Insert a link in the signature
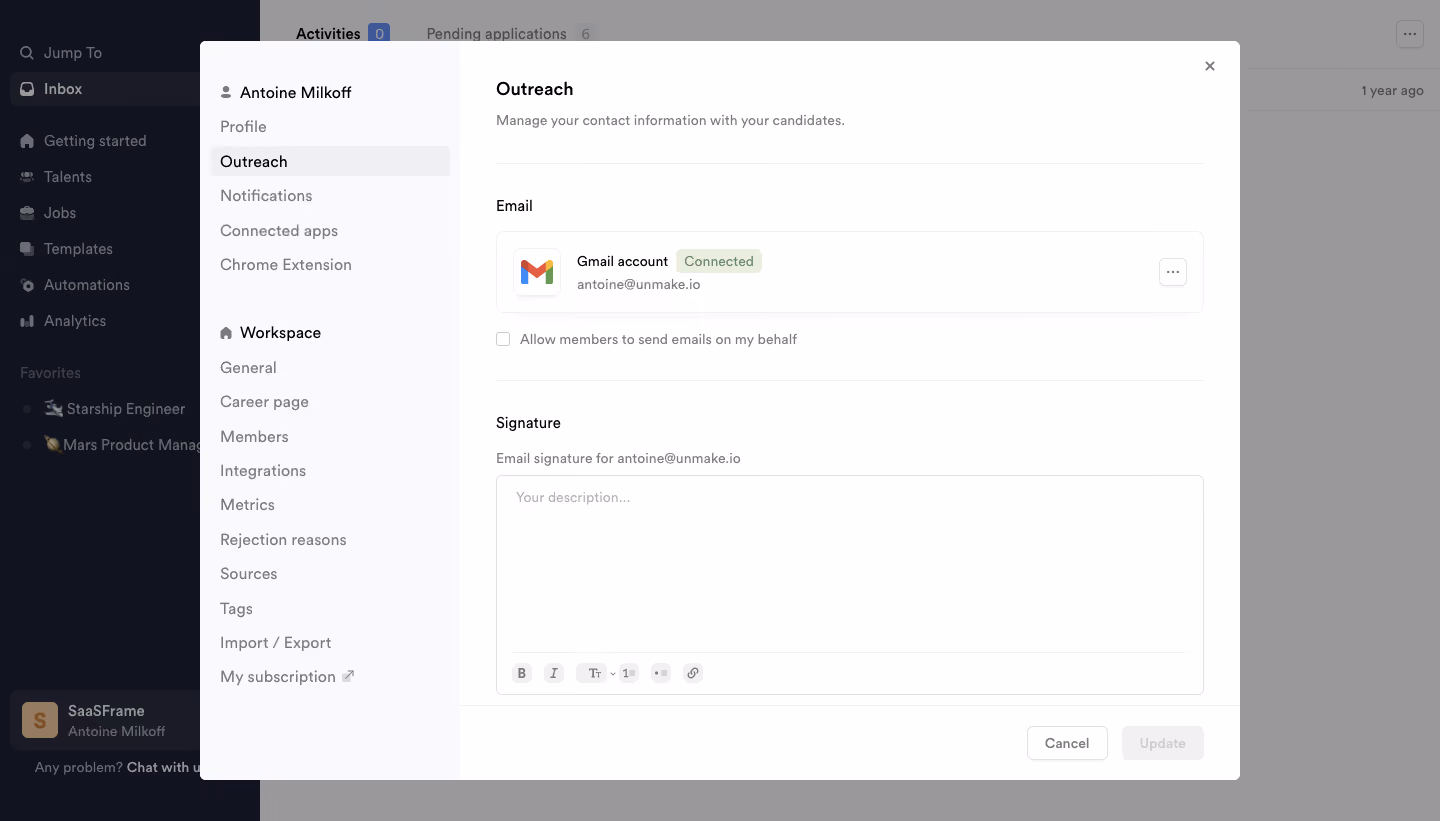1440x821 pixels. tap(693, 673)
